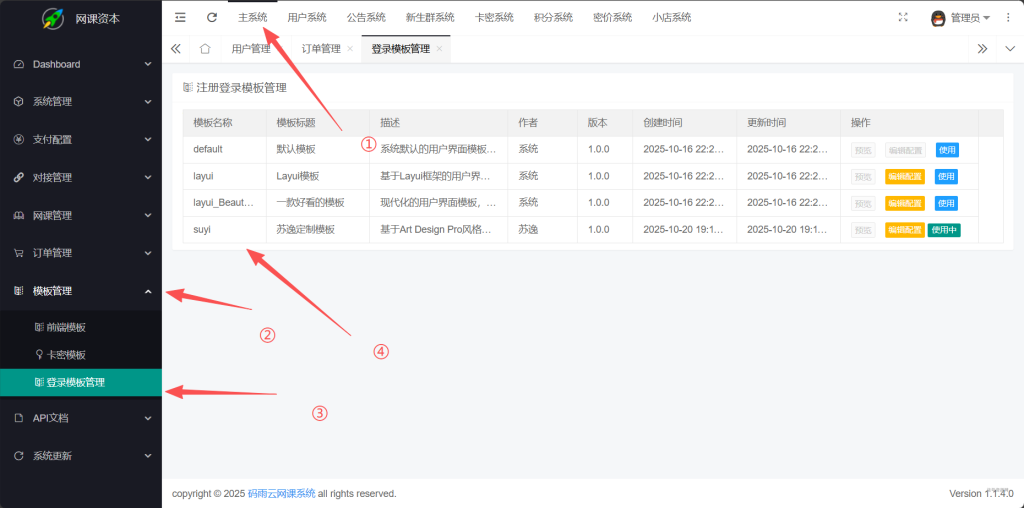Click the API文档 file icon
The width and height of the screenshot is (1024, 508).
point(18,418)
